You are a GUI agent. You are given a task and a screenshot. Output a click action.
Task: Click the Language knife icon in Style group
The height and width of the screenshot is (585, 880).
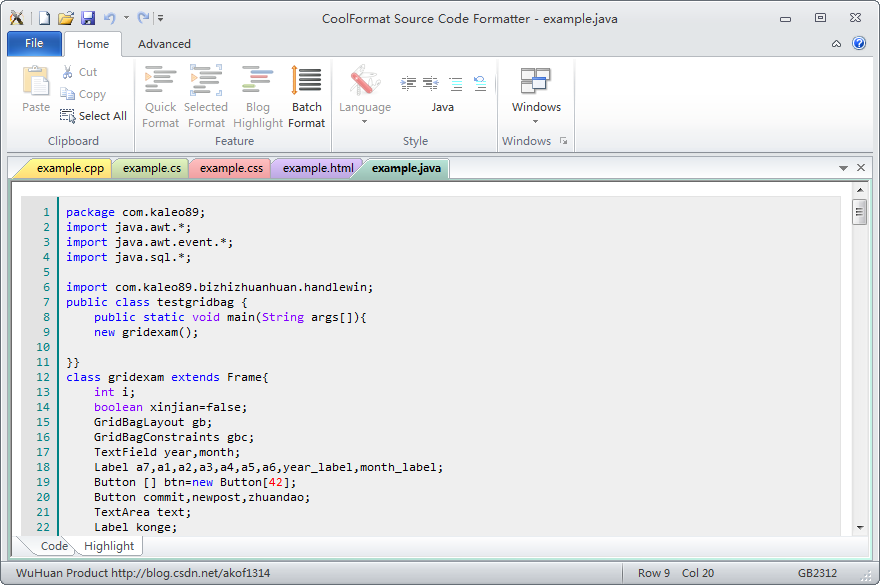click(364, 82)
